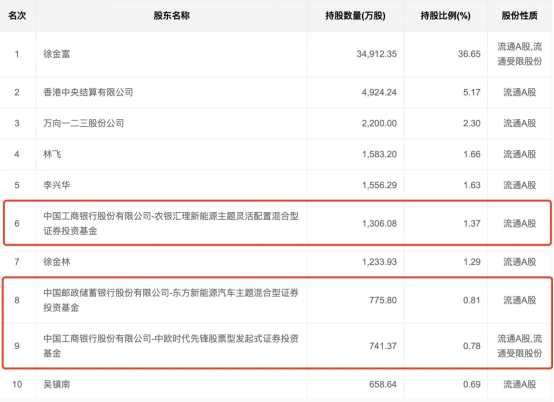Click share count 34,912.35
Image resolution: width=554 pixels, height=402 pixels.
(x=377, y=54)
